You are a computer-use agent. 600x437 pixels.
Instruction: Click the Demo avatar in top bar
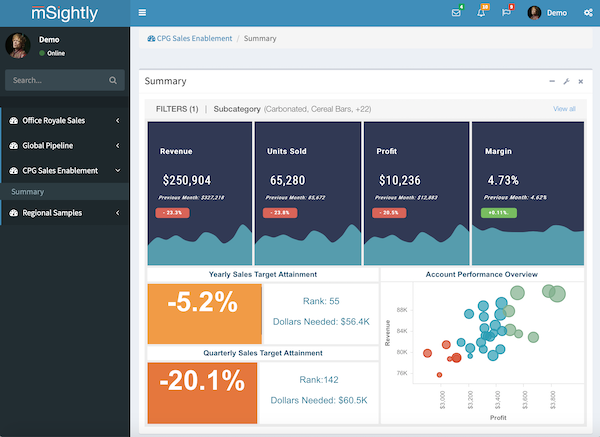coord(534,13)
